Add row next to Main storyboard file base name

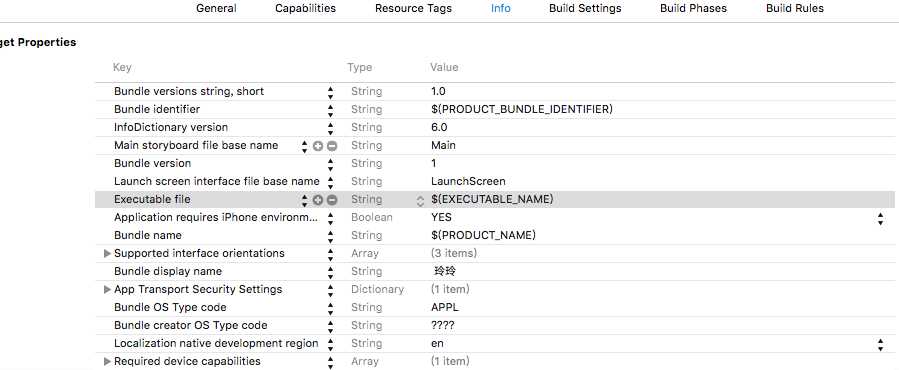coord(318,146)
